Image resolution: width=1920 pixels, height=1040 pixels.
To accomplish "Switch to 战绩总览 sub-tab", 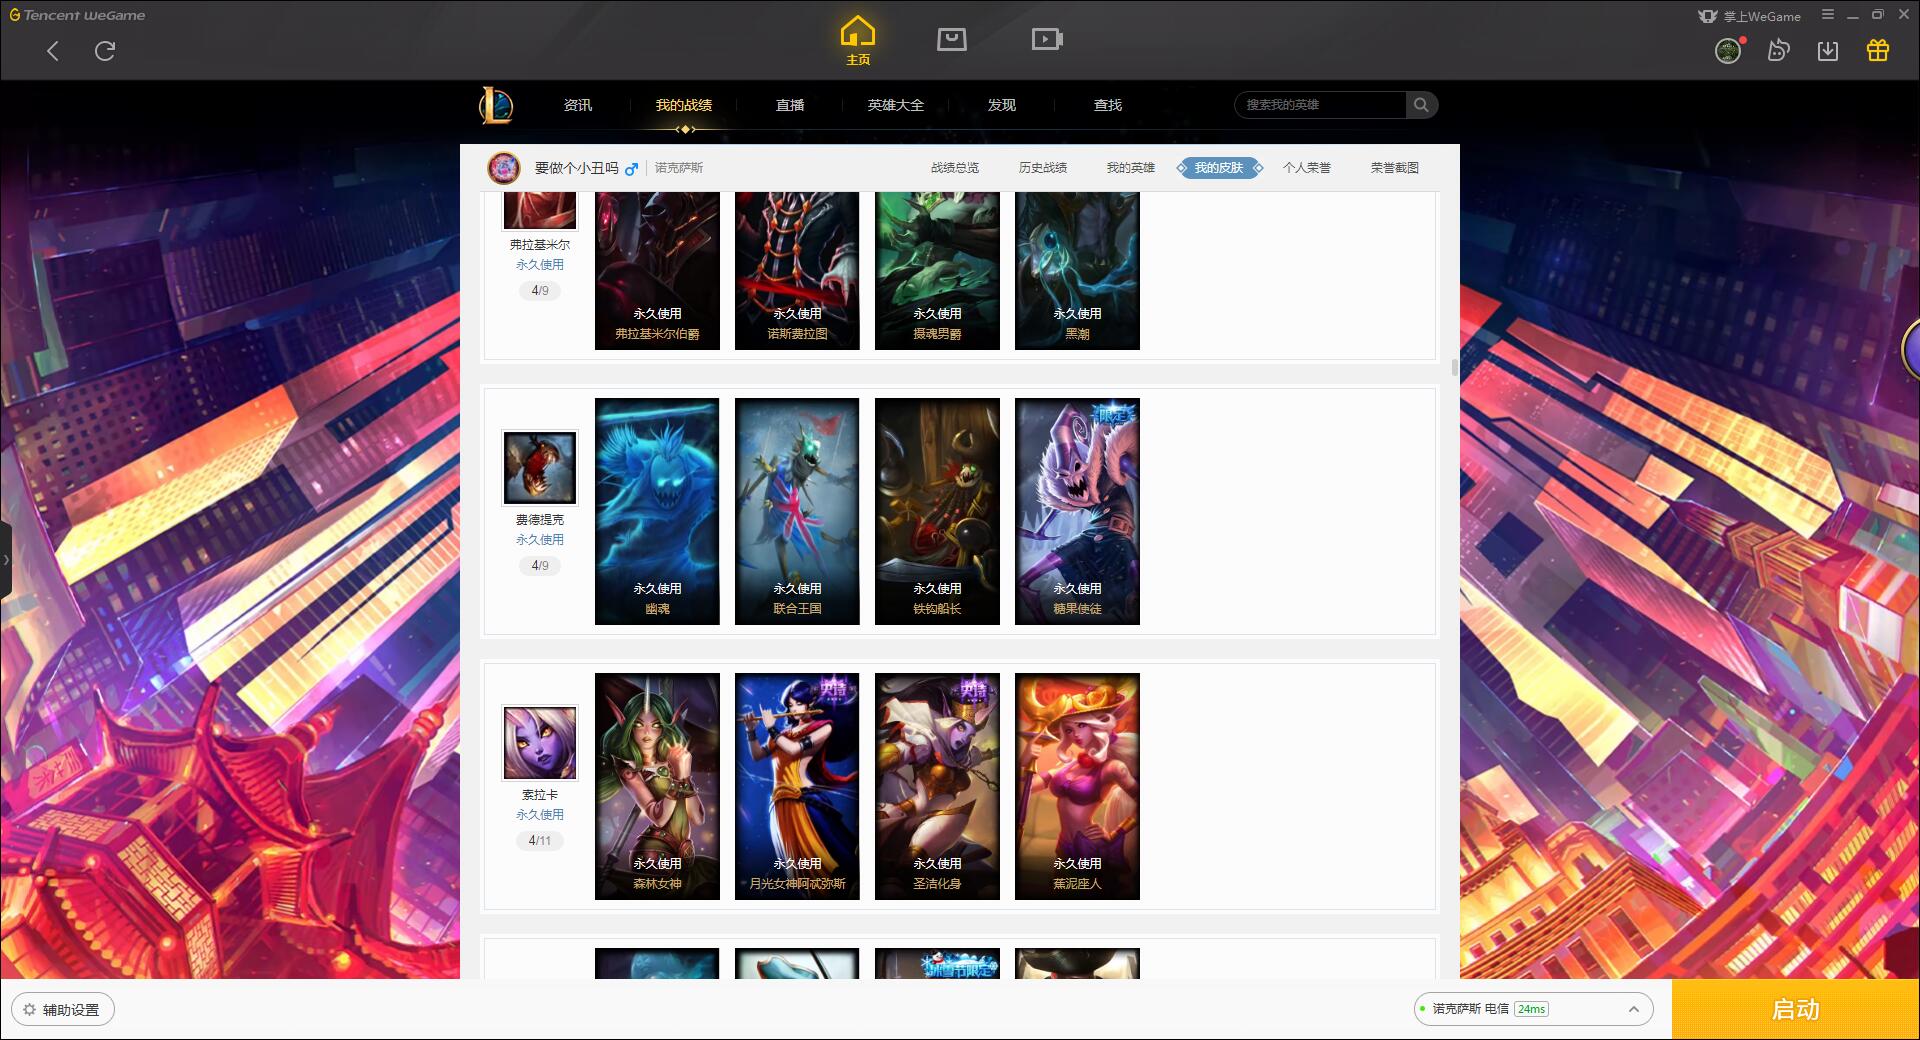I will (955, 168).
